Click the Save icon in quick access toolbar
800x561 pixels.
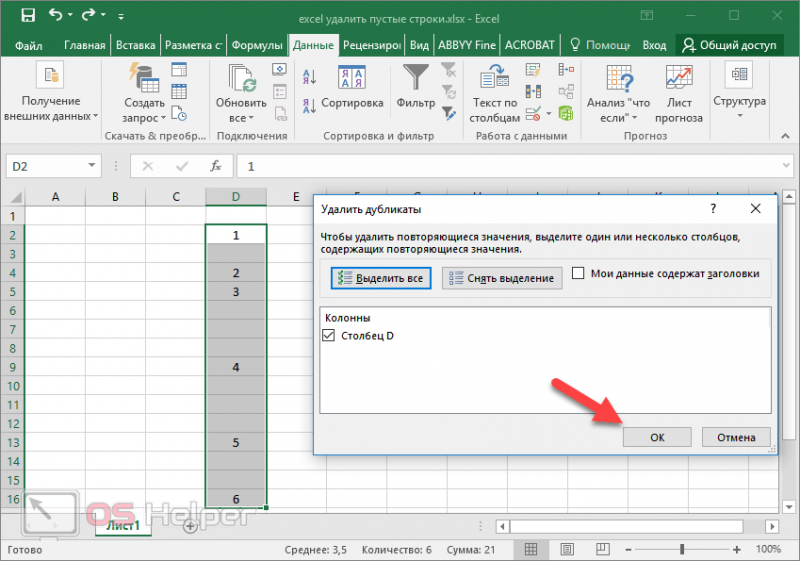pos(28,15)
